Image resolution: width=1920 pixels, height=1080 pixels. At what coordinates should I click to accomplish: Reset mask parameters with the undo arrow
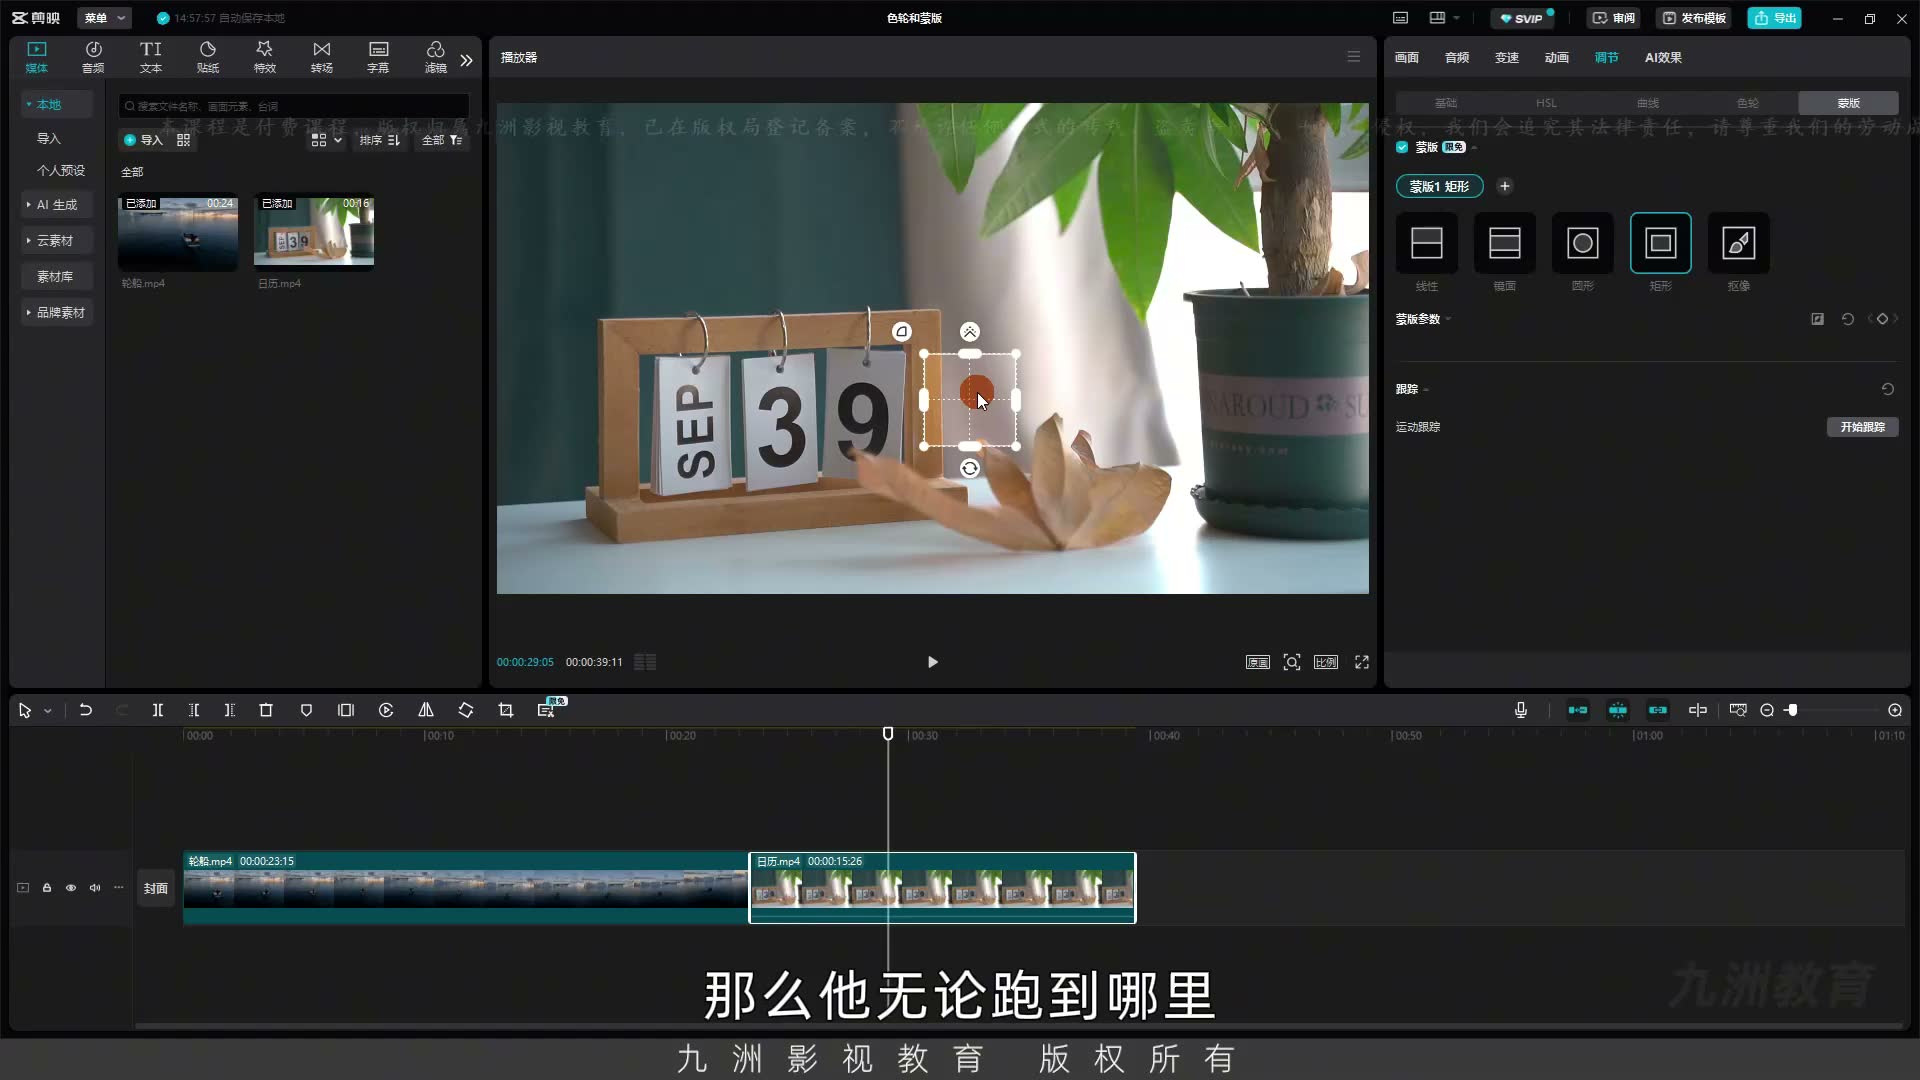(x=1848, y=319)
